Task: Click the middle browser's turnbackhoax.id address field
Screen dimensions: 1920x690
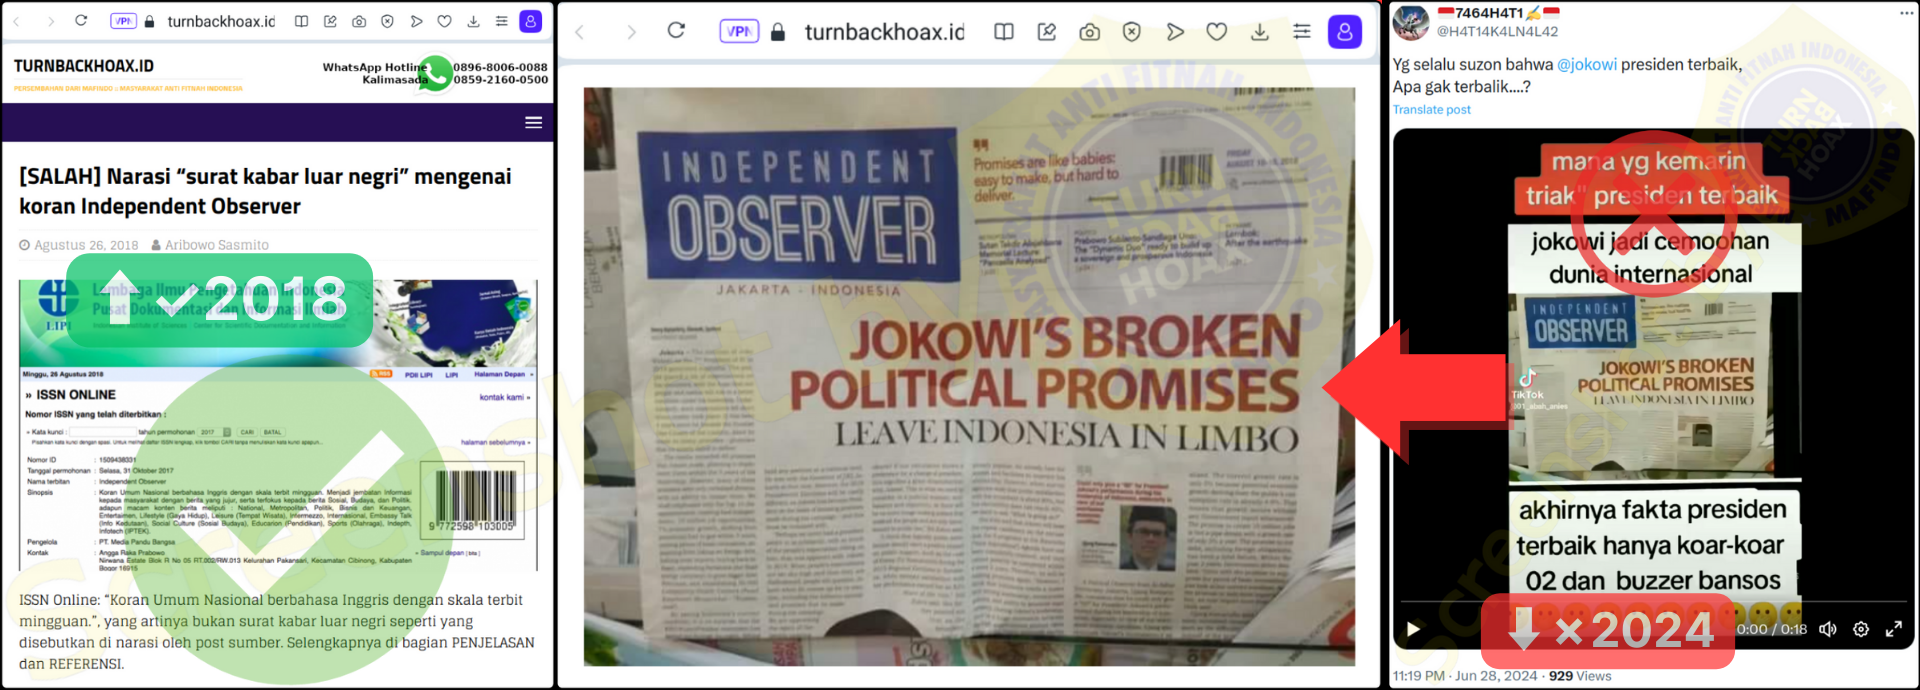Action: 885,32
